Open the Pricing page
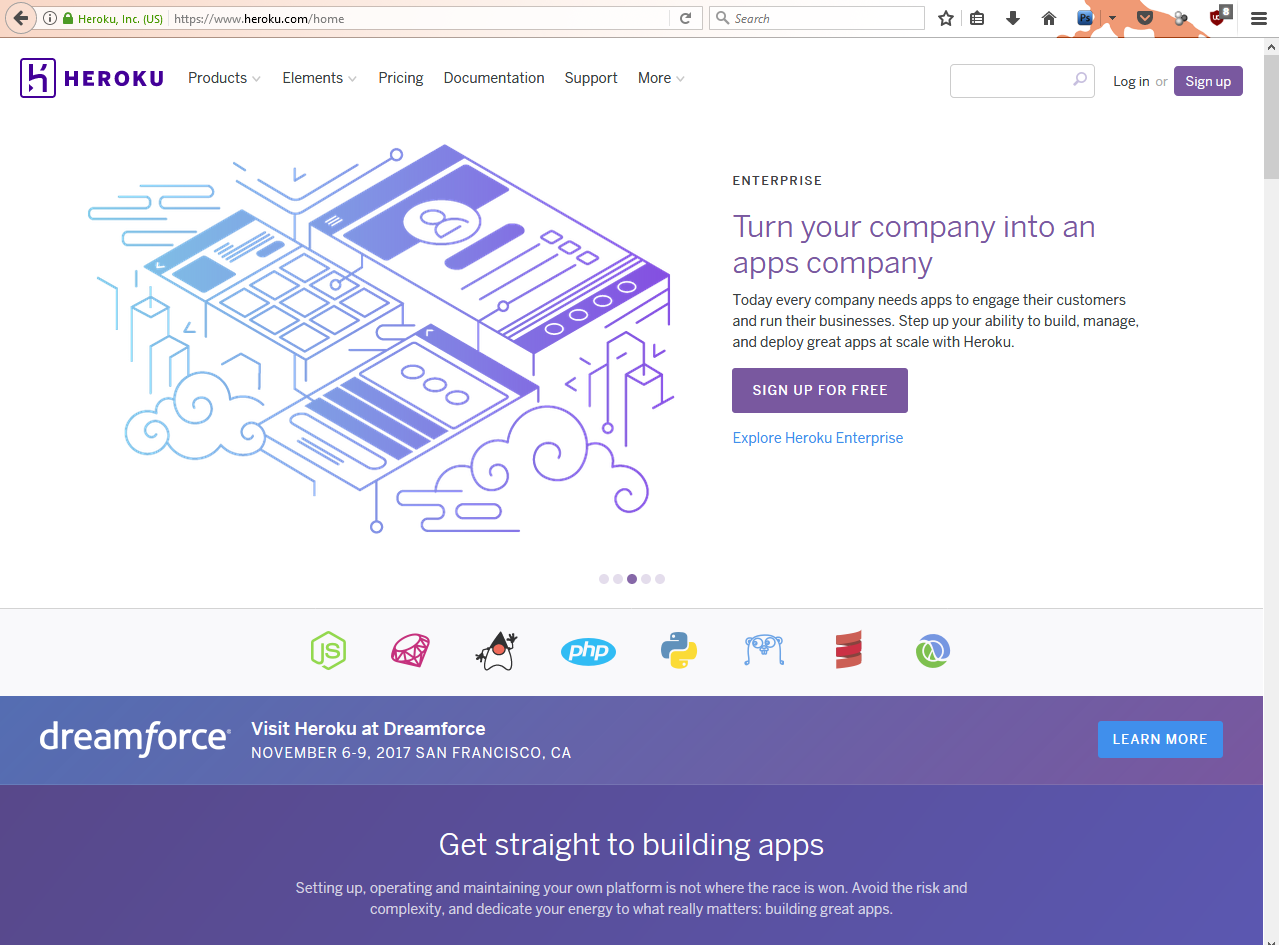This screenshot has height=945, width=1279. click(x=401, y=78)
